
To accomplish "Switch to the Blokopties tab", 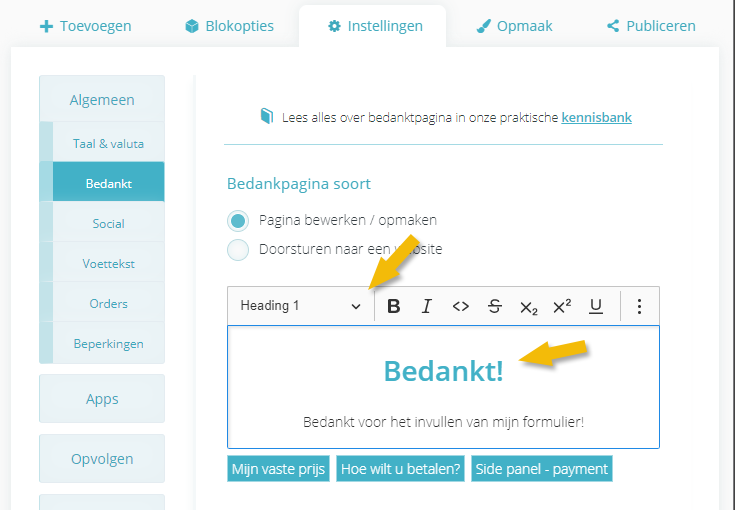I will pyautogui.click(x=230, y=26).
